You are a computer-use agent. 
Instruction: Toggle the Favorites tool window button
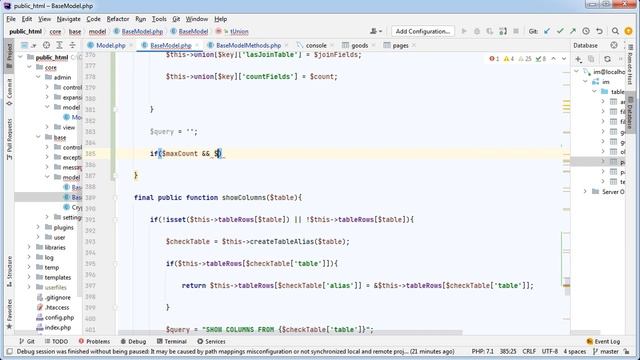(x=9, y=314)
